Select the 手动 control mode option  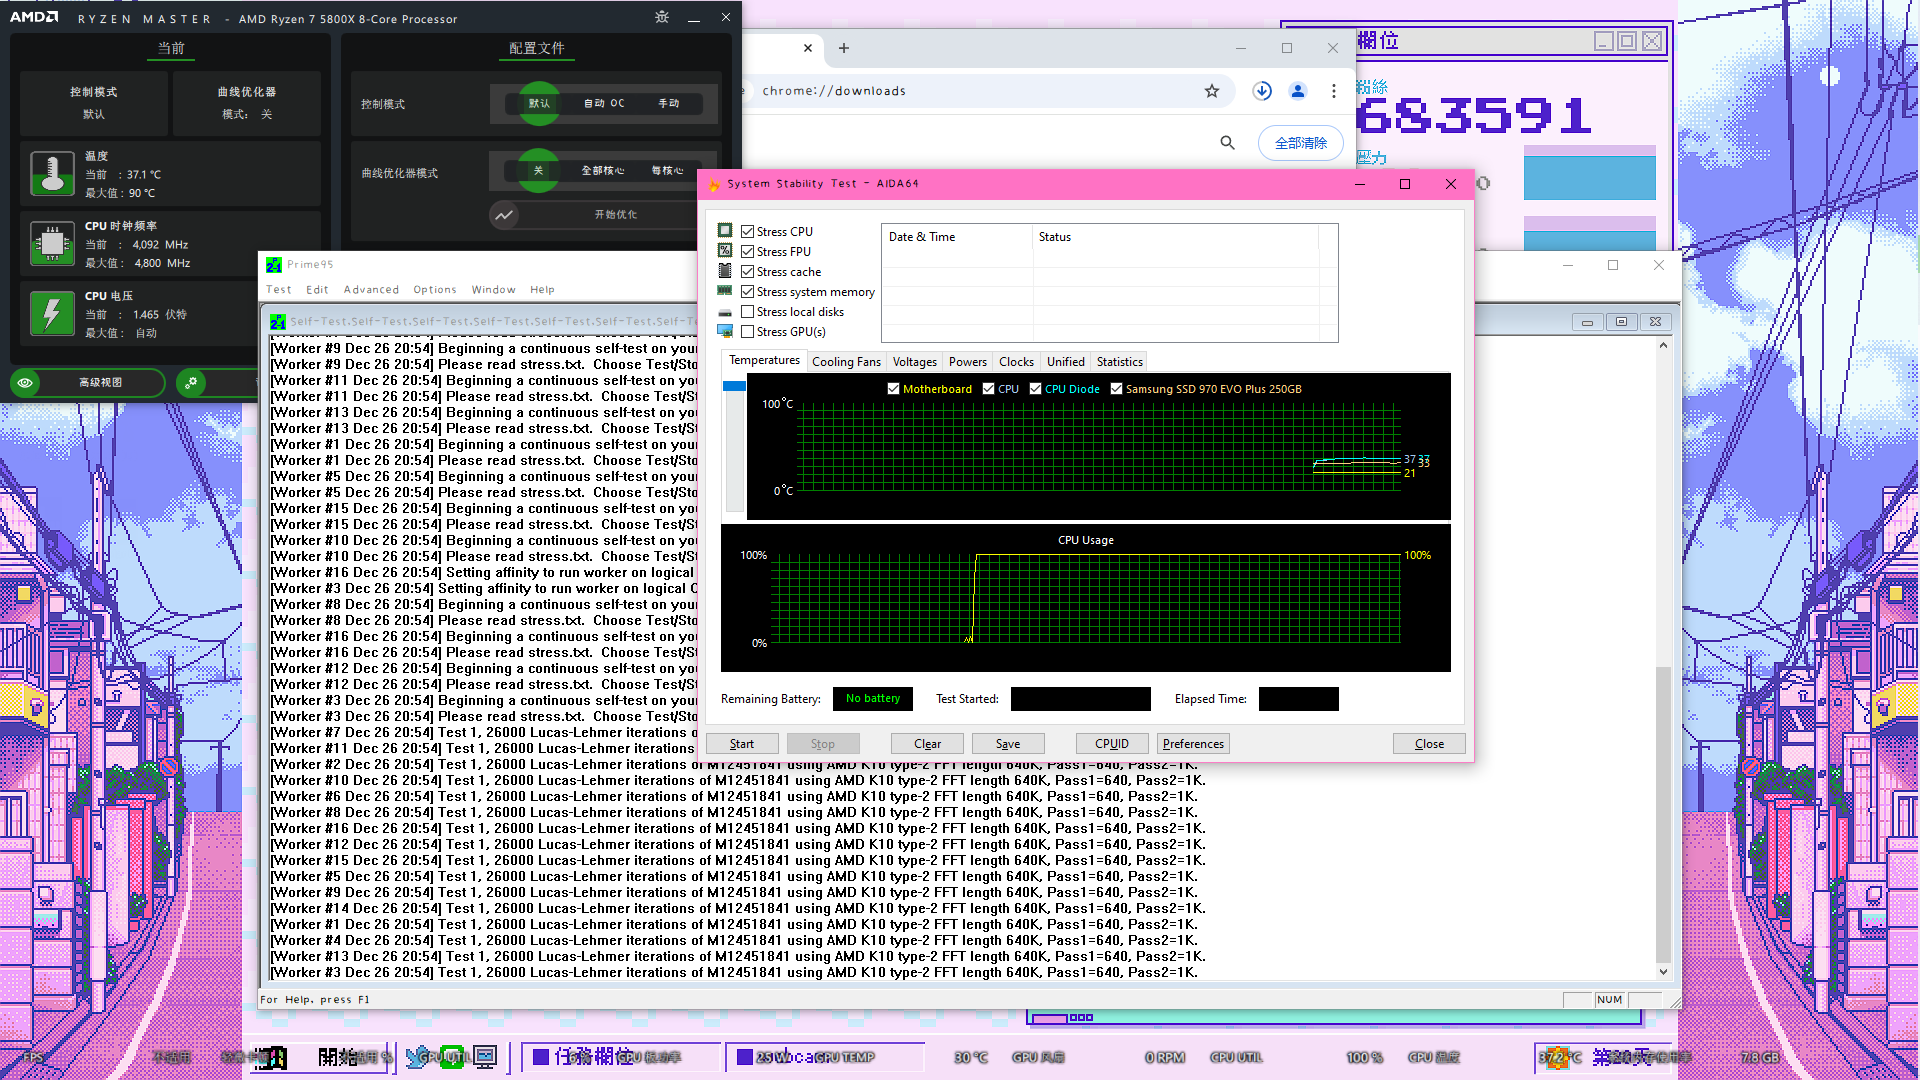[668, 103]
